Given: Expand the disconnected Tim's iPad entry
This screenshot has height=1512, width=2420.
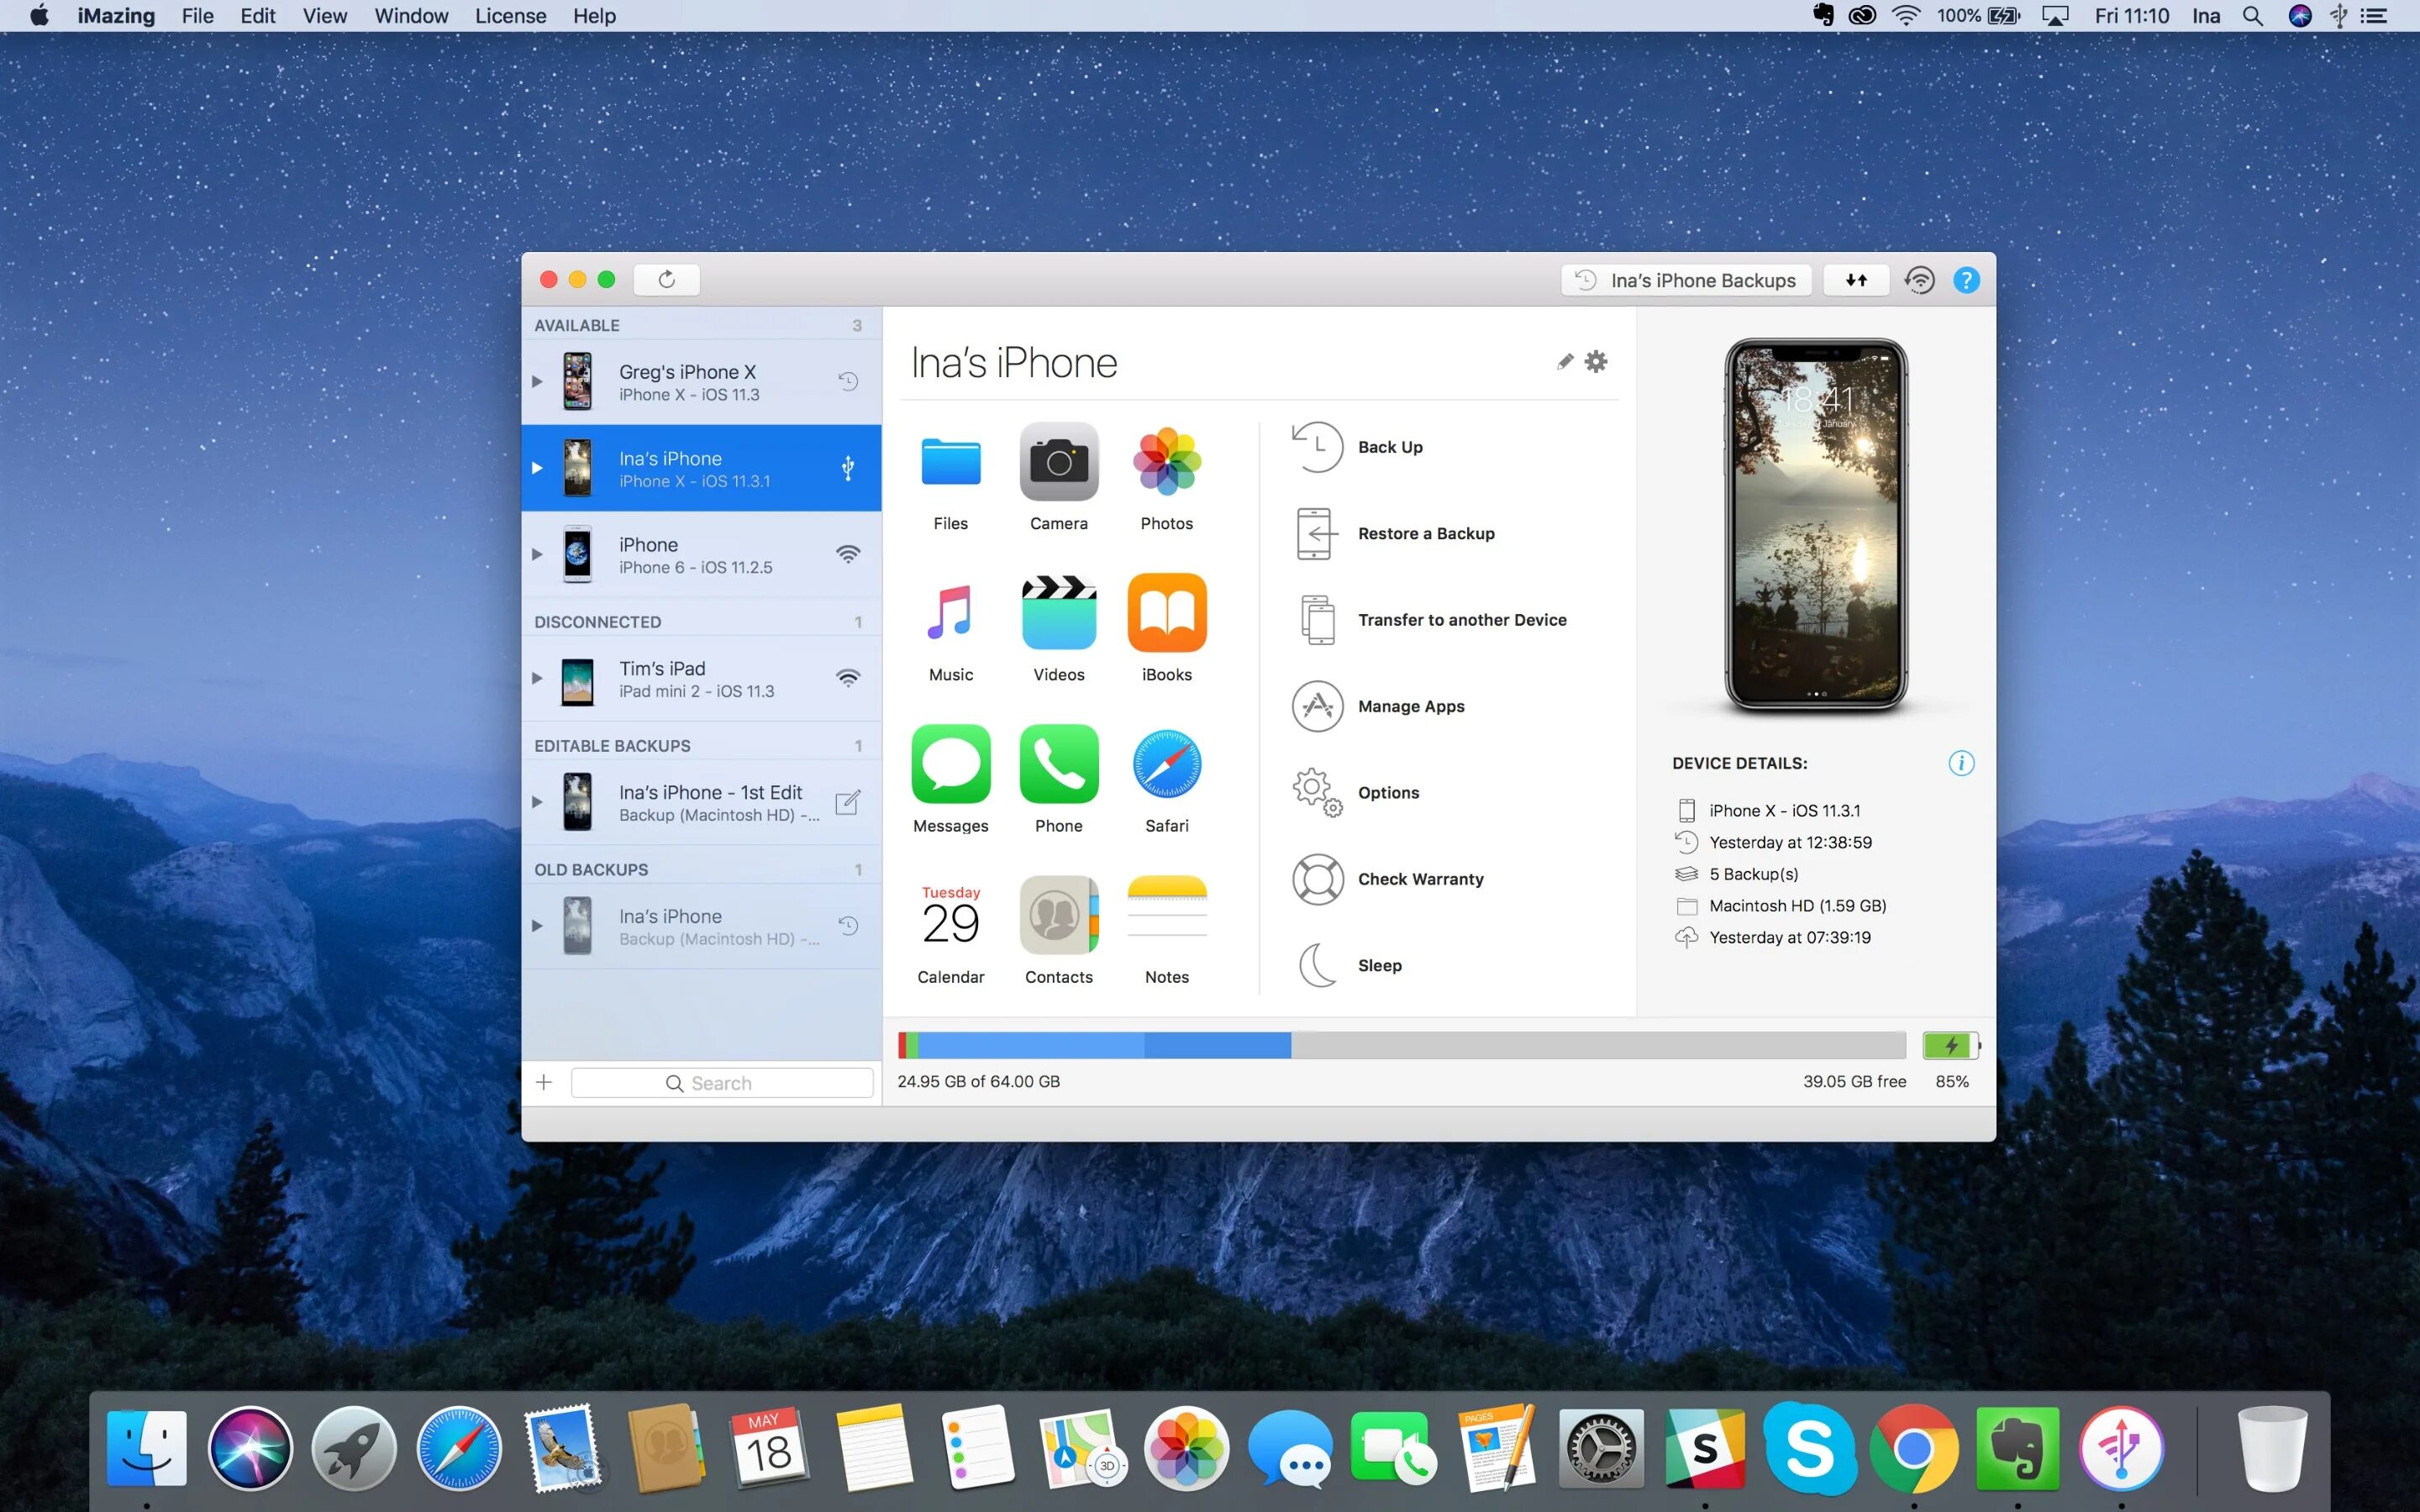Looking at the screenshot, I should pos(539,676).
